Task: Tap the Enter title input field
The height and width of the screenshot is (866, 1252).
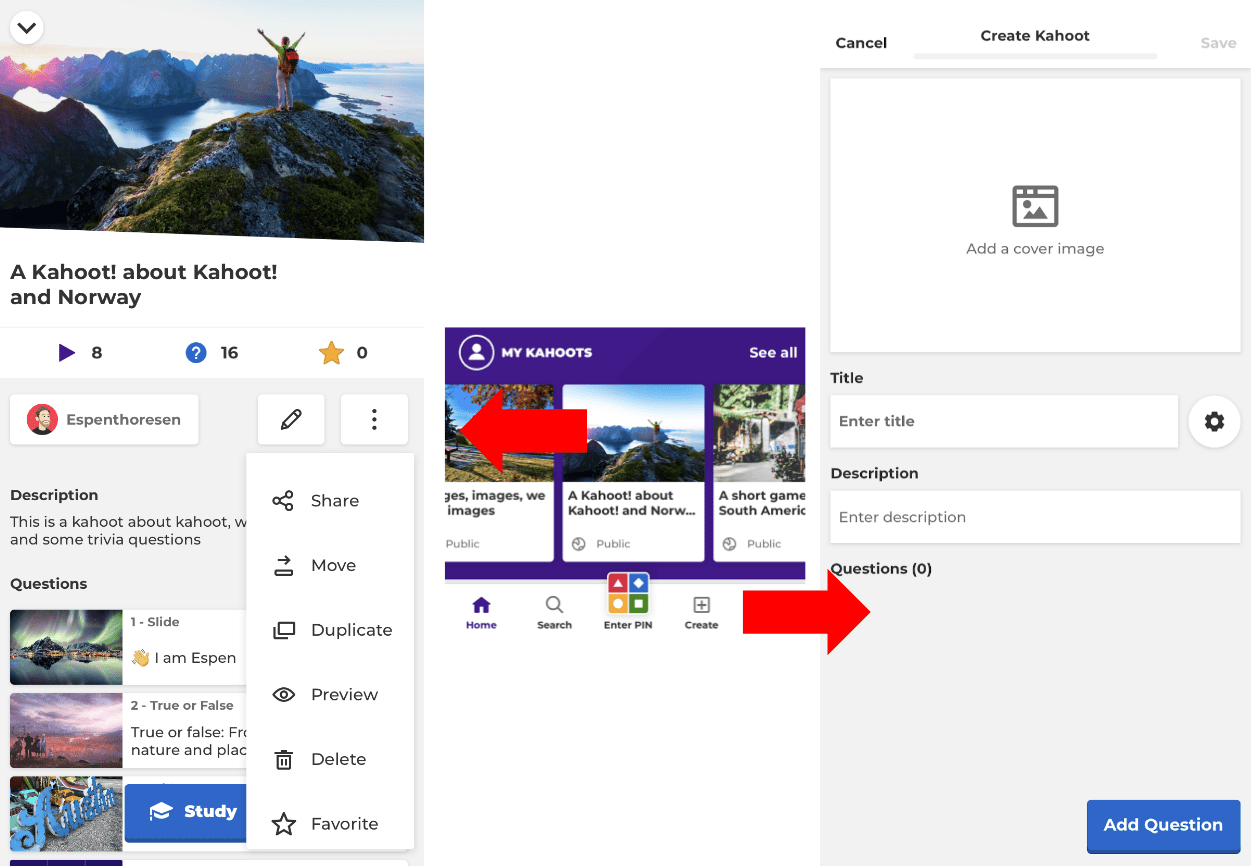Action: click(1003, 421)
